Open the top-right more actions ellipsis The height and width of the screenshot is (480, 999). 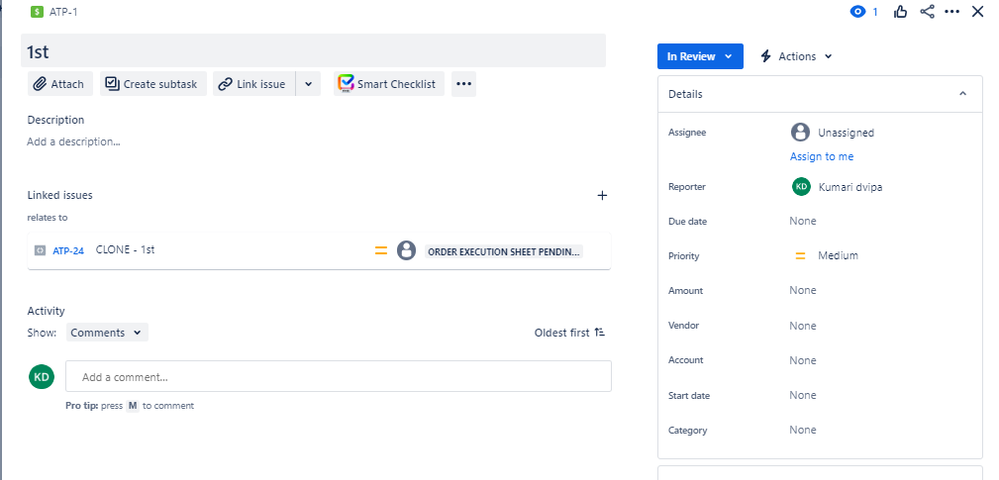(x=952, y=11)
